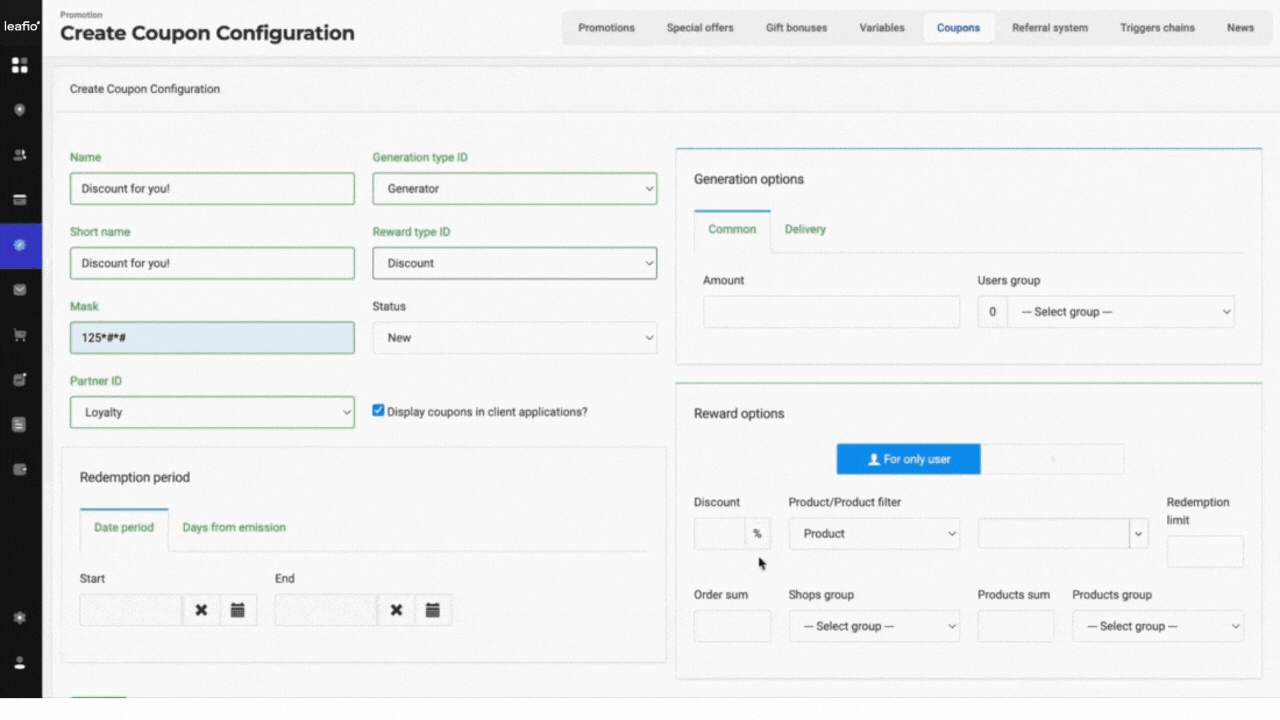Click the Mask input field
This screenshot has width=1280, height=720.
[212, 338]
